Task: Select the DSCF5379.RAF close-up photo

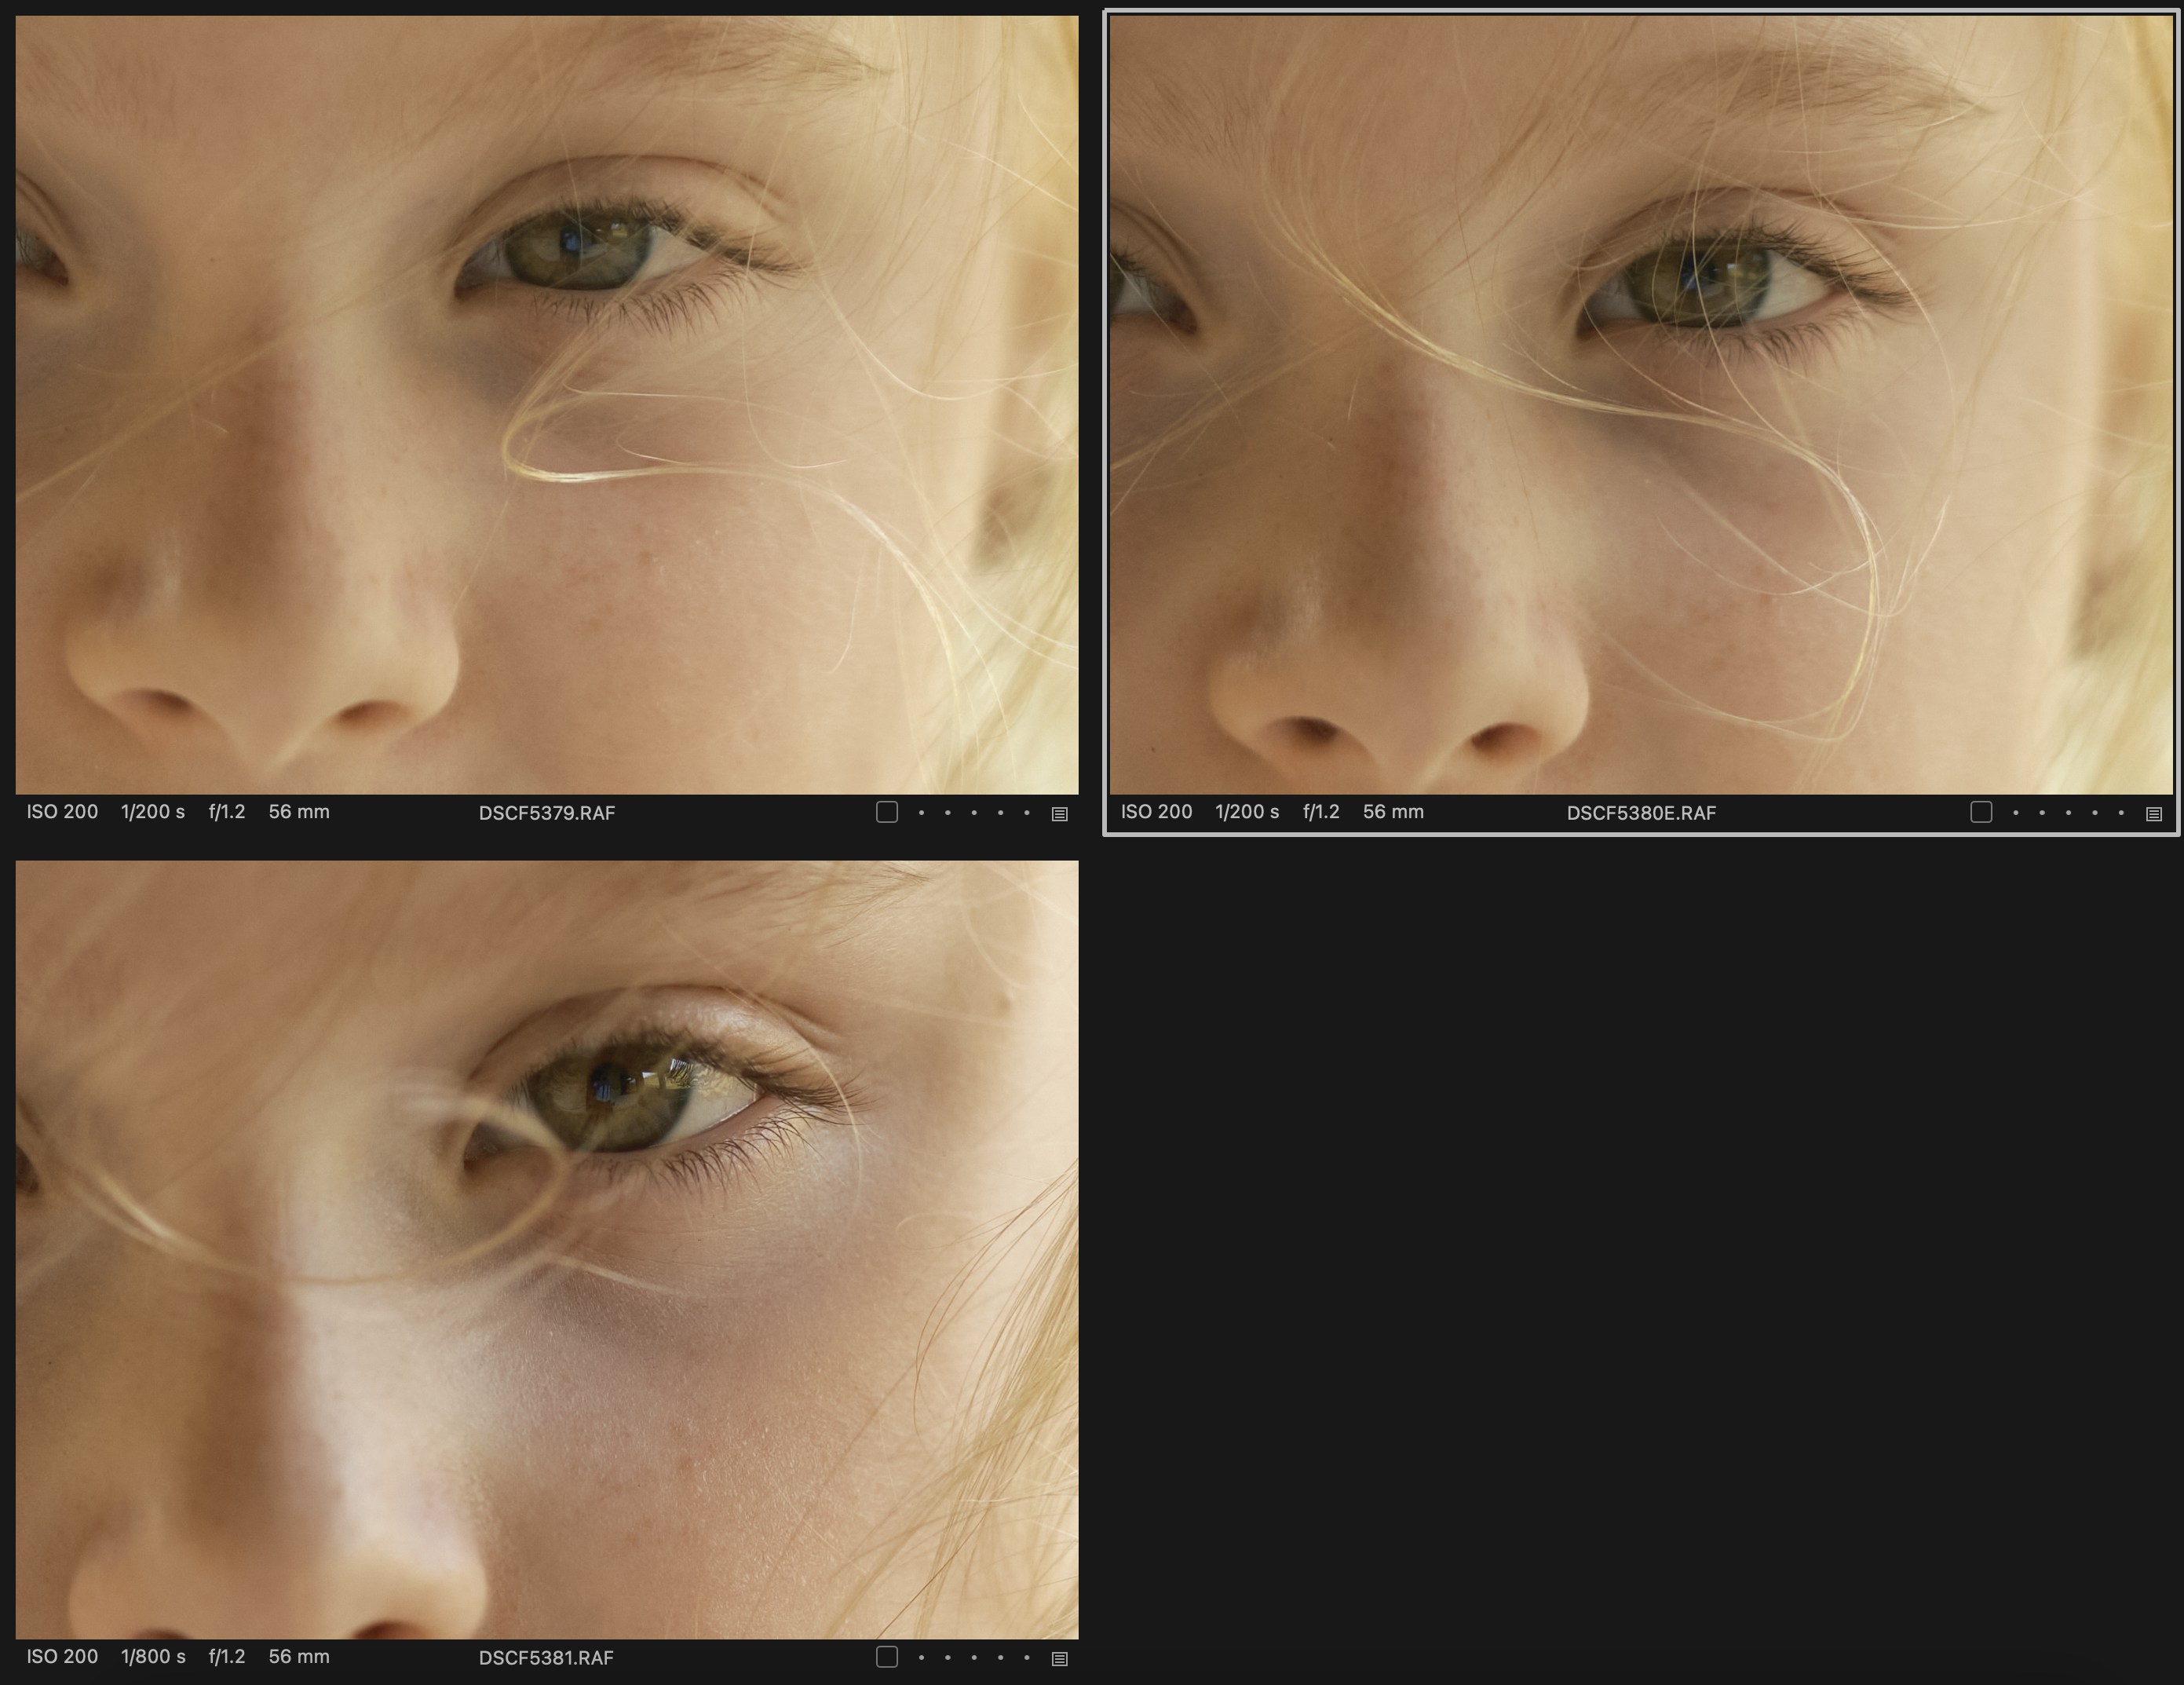Action: pos(547,405)
